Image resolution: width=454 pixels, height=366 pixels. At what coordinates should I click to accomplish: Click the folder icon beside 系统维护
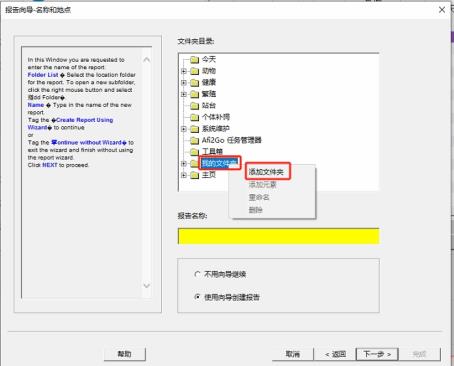click(x=194, y=129)
